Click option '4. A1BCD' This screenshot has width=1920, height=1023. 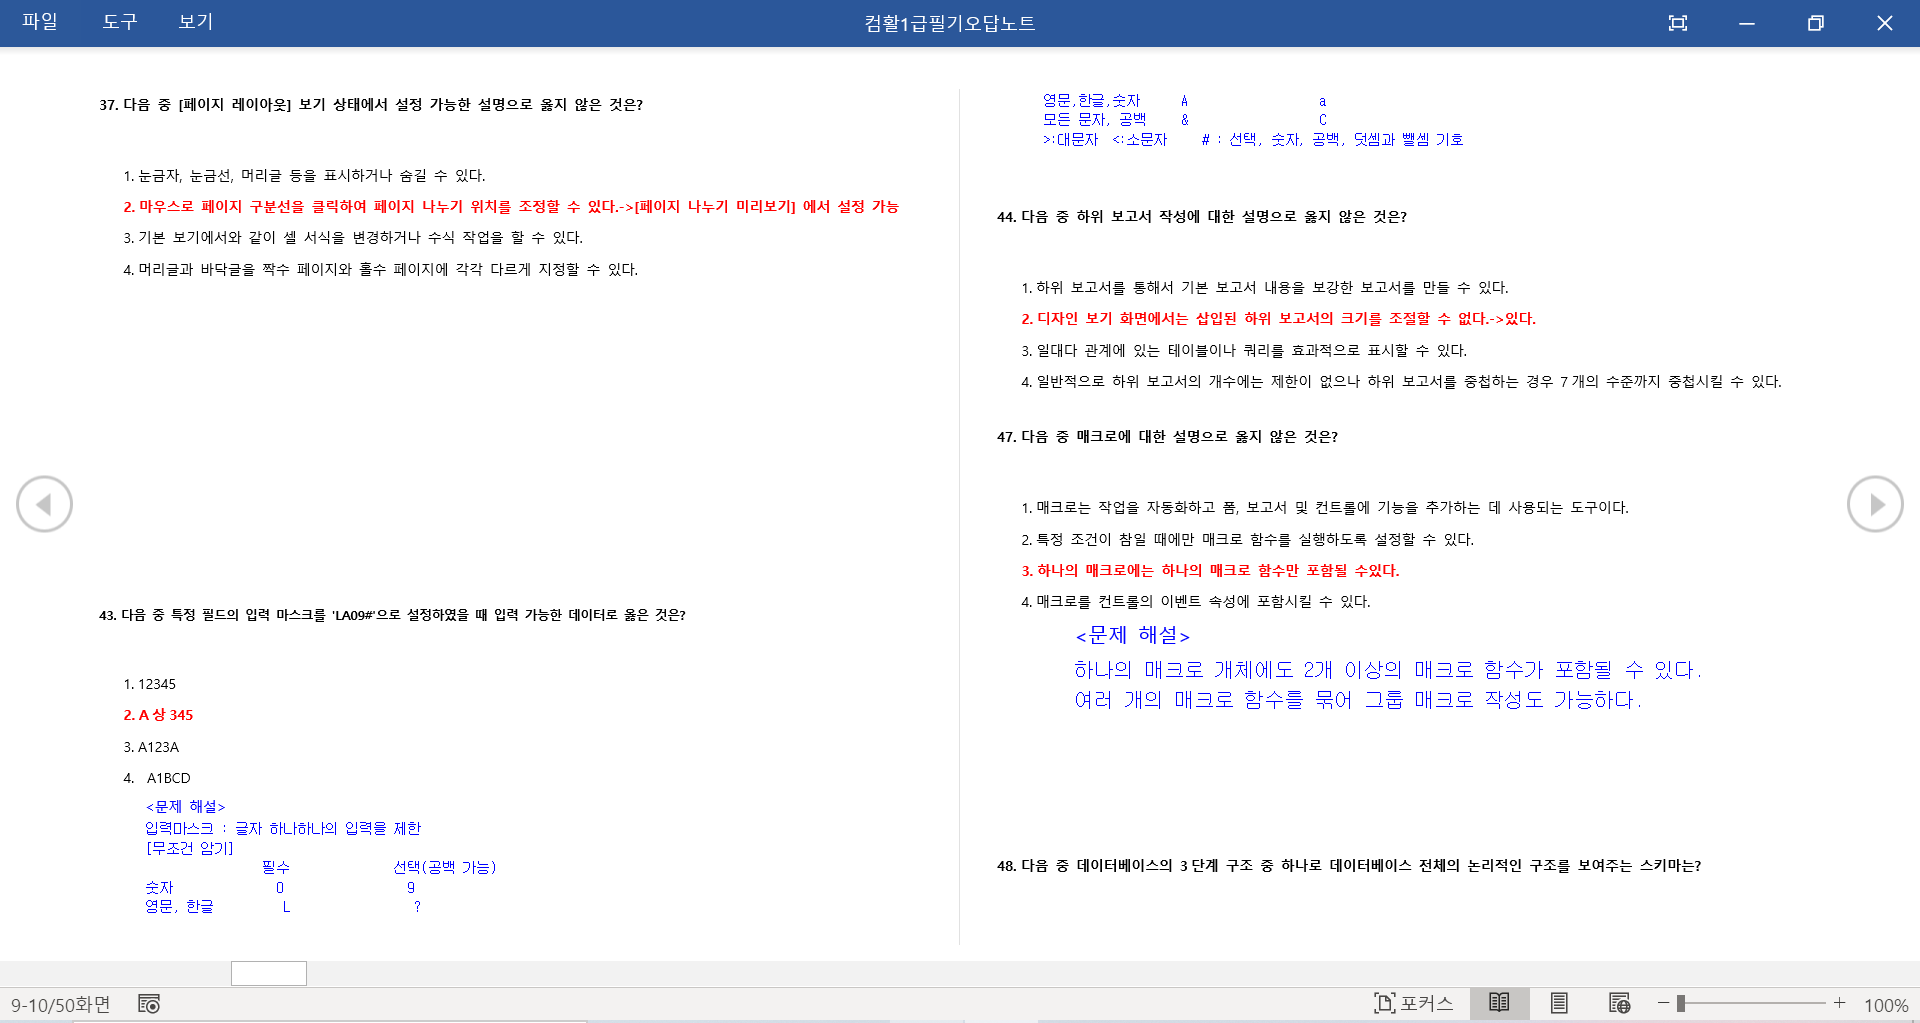[157, 778]
